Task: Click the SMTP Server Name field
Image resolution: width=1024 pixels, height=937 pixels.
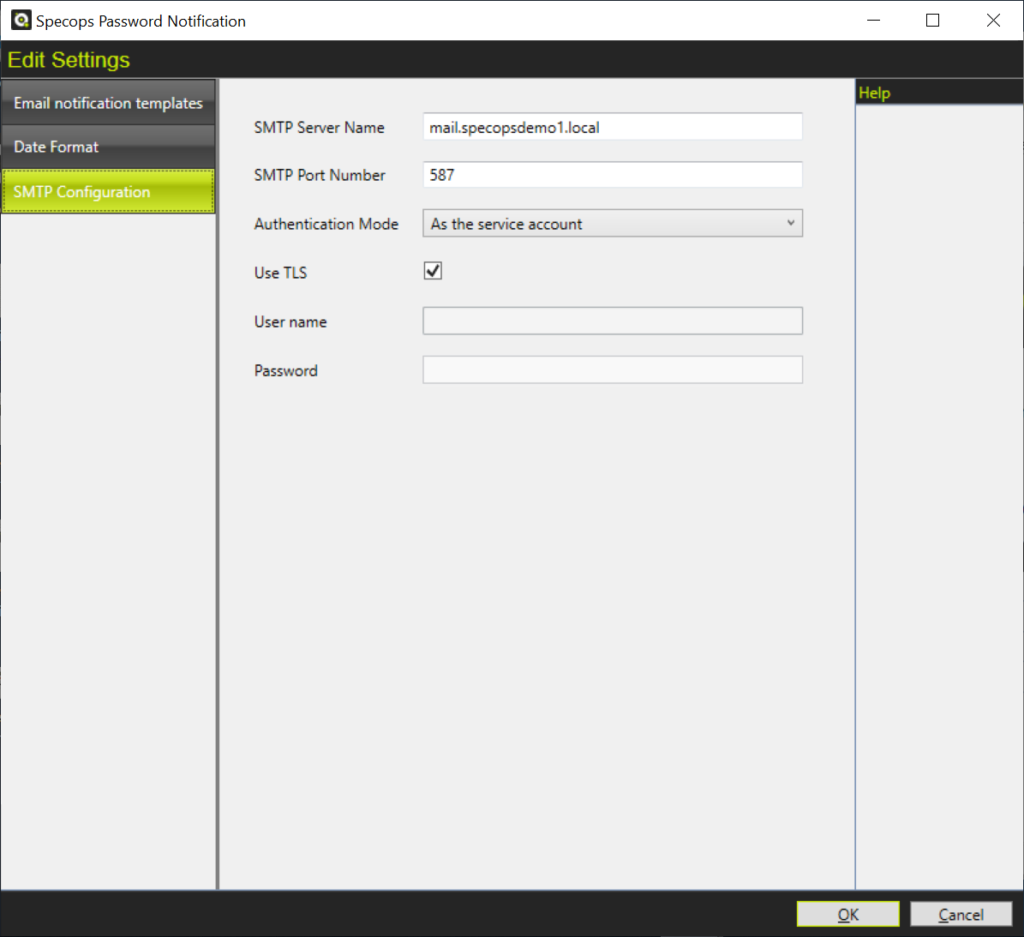Action: pyautogui.click(x=612, y=127)
